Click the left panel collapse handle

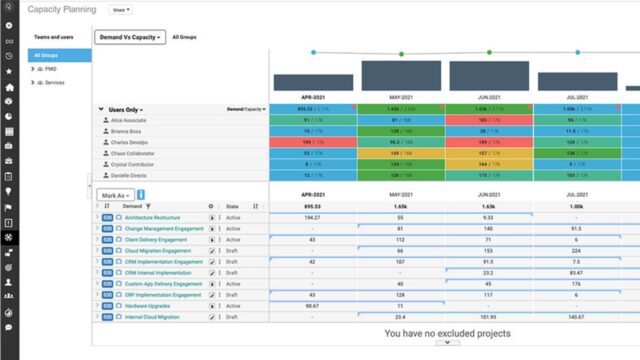click(x=89, y=186)
